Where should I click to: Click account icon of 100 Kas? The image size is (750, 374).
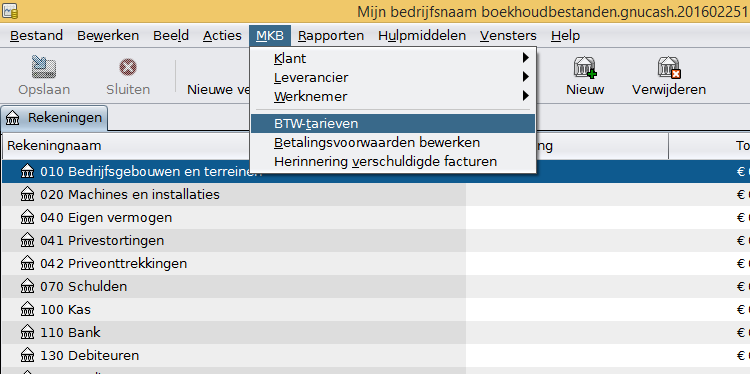pyautogui.click(x=28, y=309)
